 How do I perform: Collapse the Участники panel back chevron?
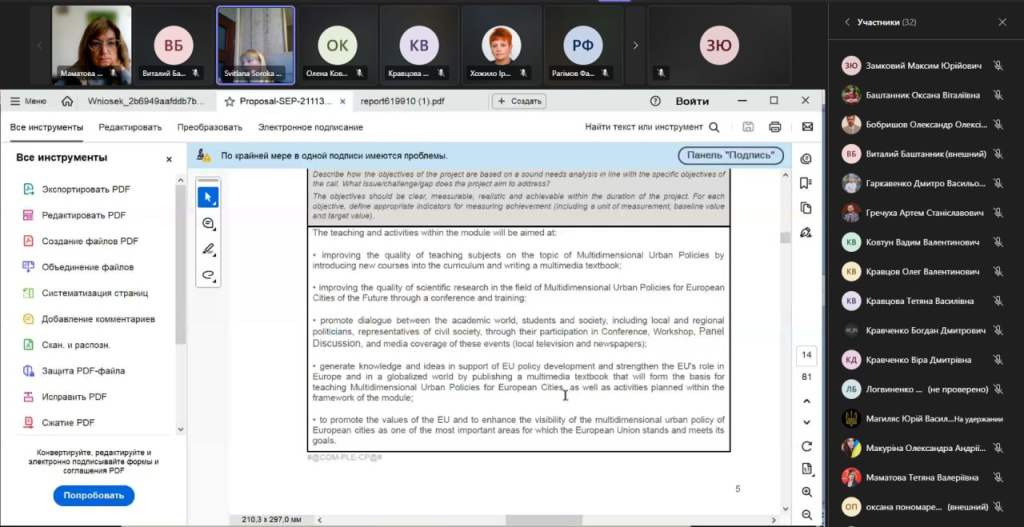pyautogui.click(x=847, y=22)
